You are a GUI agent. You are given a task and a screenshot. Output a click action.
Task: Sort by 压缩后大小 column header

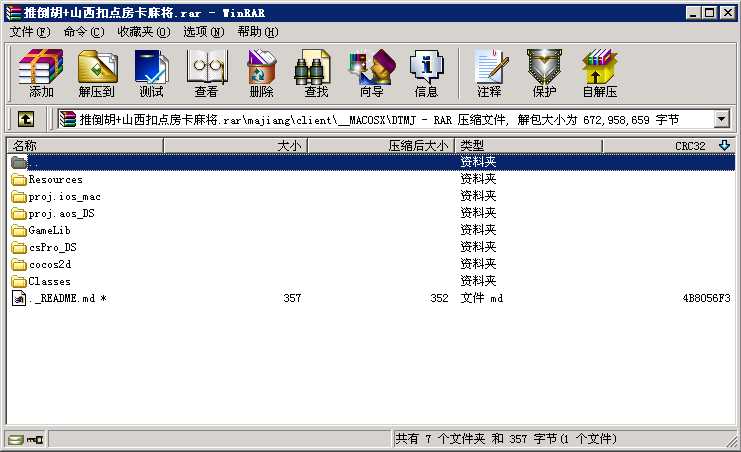(x=381, y=146)
